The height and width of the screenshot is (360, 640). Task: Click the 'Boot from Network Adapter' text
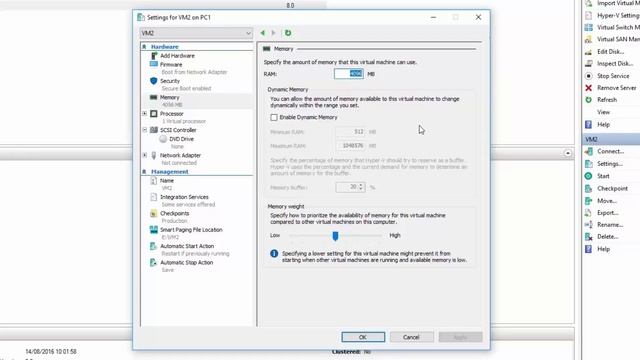point(194,72)
